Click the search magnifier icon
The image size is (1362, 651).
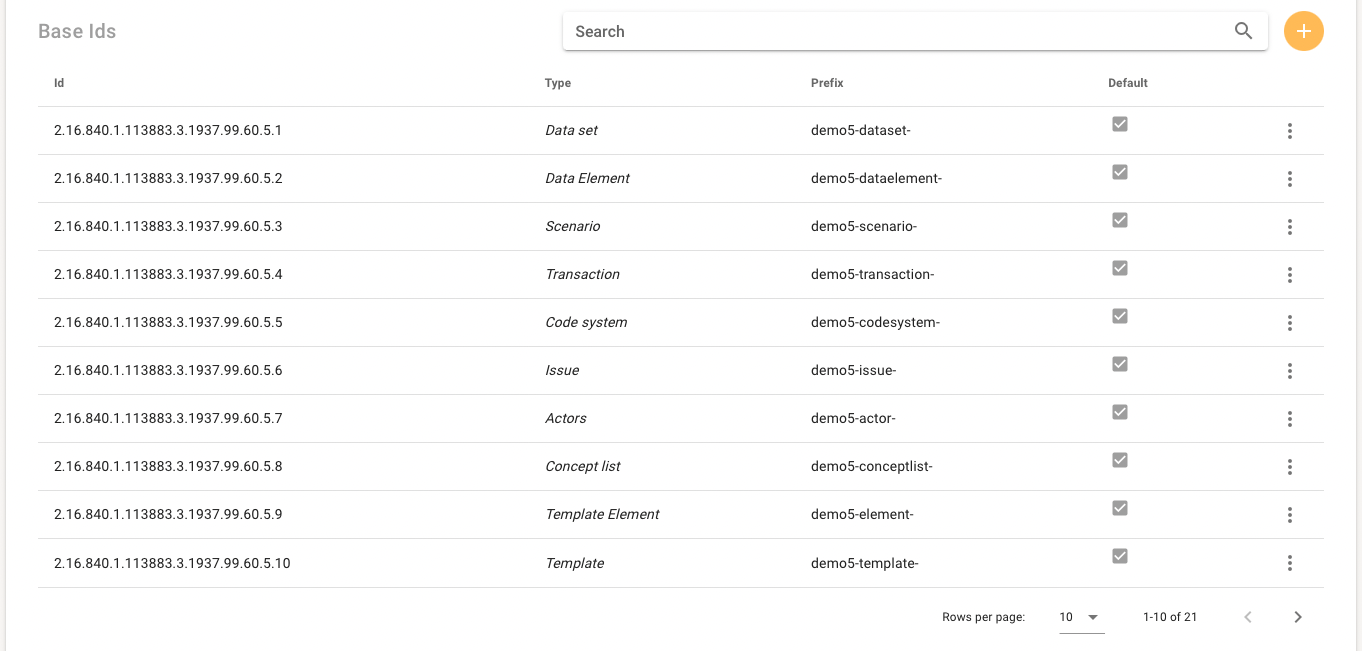(1243, 31)
